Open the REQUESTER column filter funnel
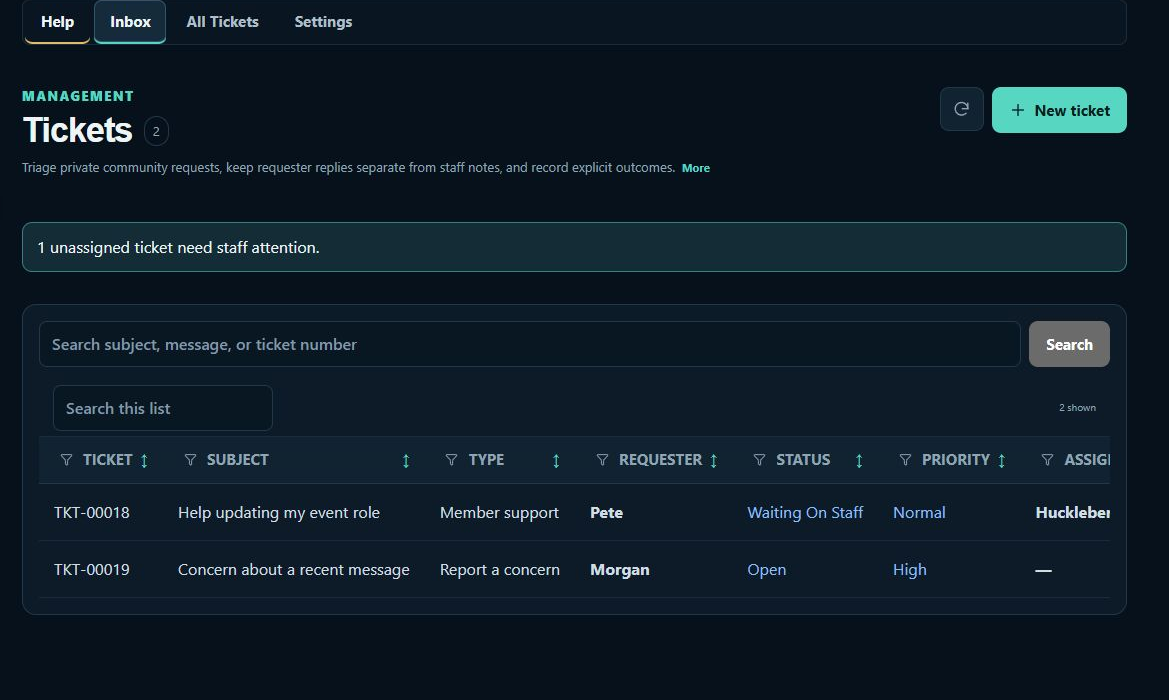 [602, 460]
